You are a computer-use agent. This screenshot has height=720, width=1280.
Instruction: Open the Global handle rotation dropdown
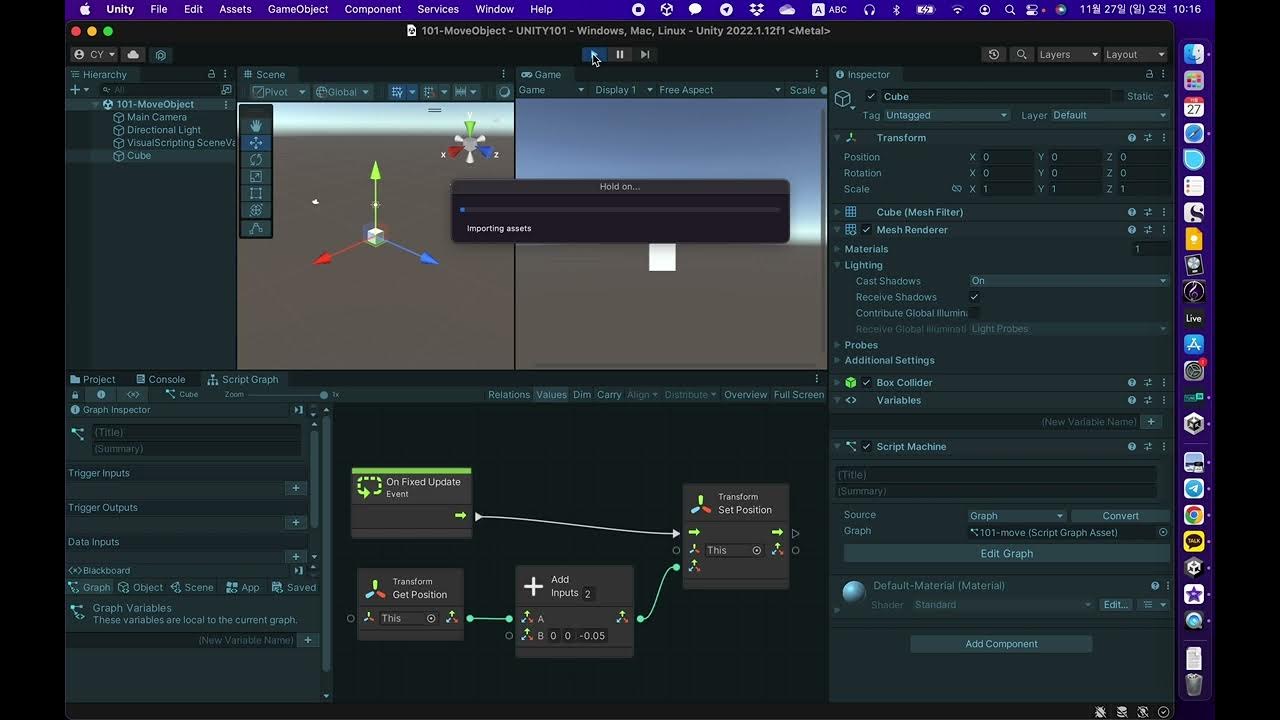pos(342,91)
